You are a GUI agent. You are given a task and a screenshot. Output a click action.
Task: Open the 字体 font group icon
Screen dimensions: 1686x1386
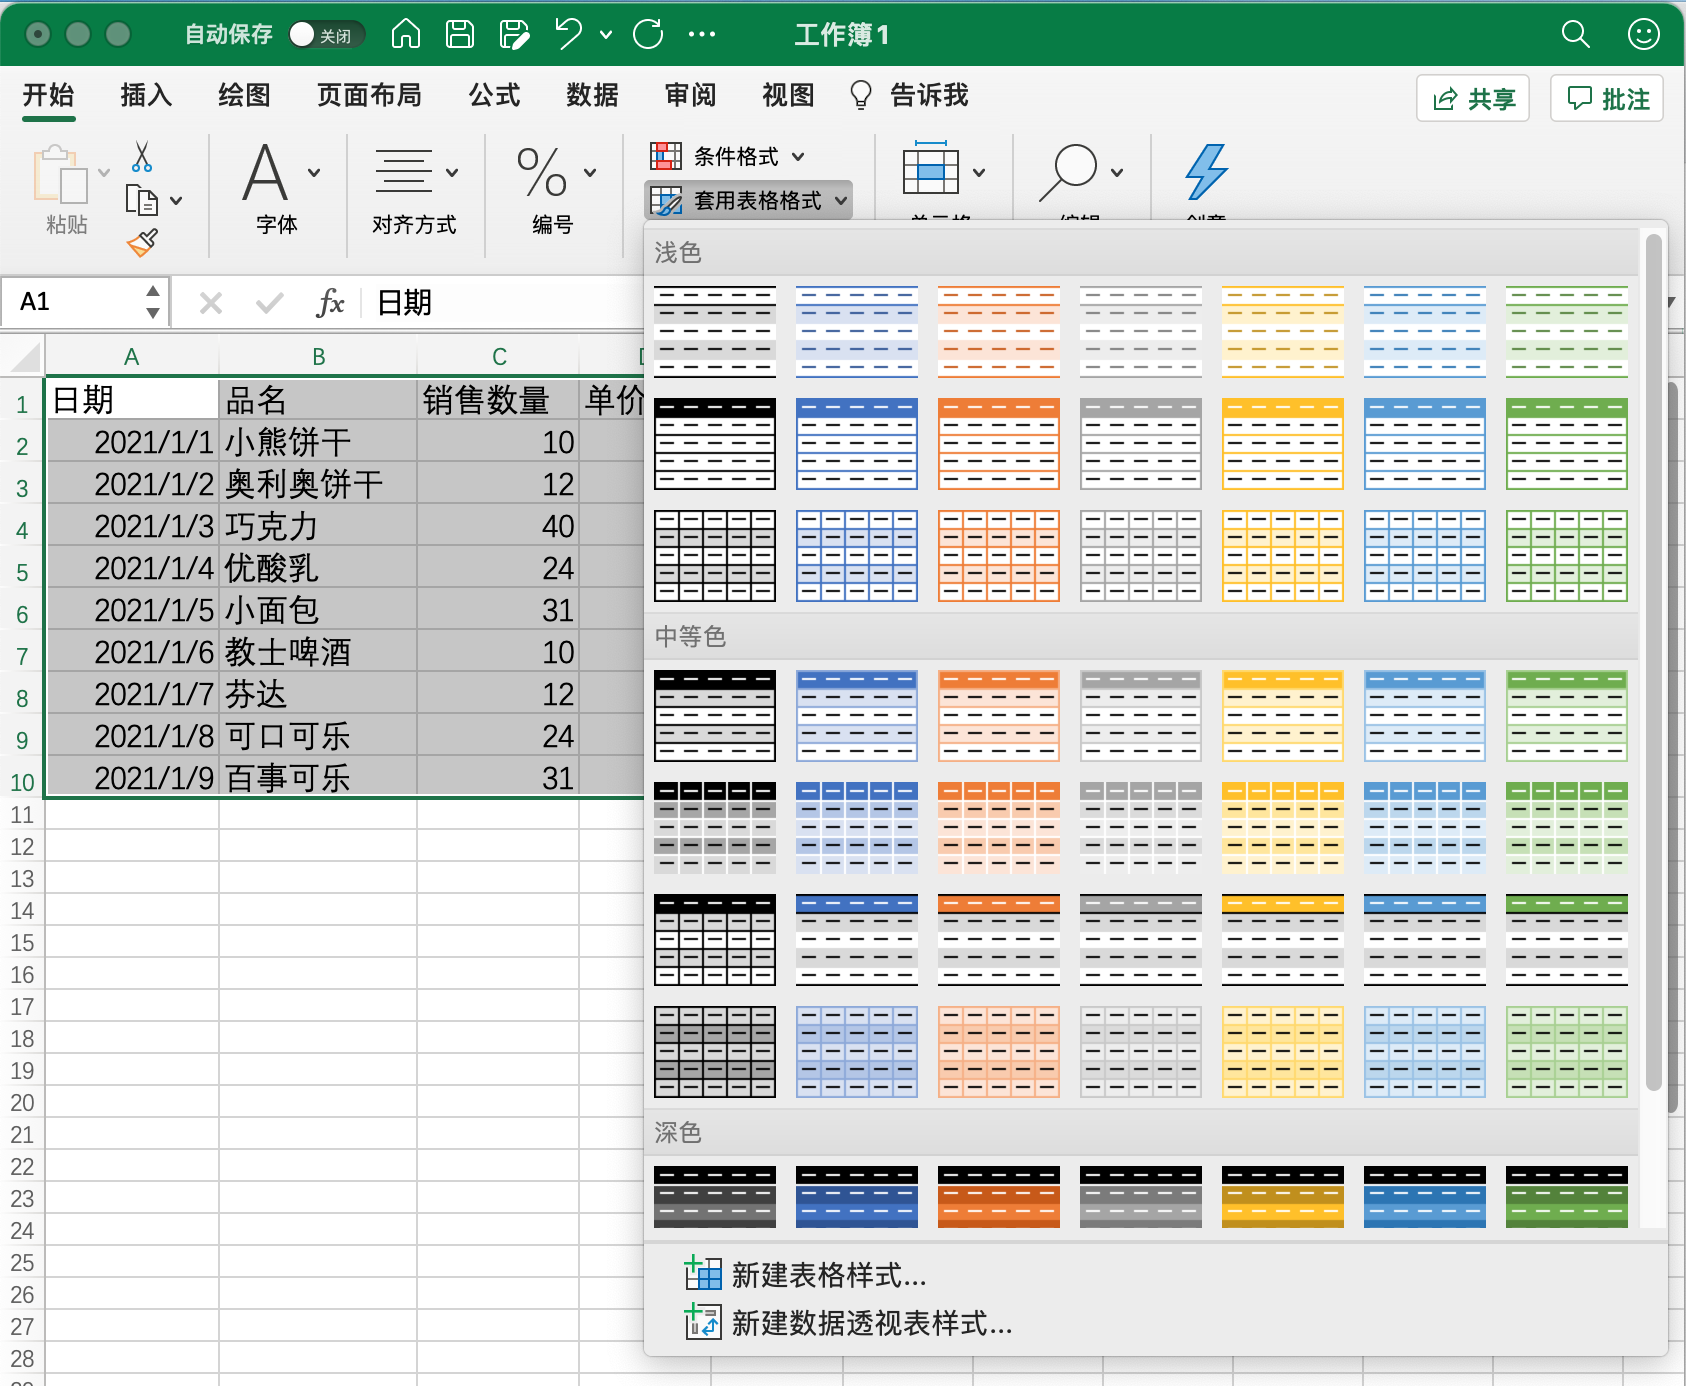[x=265, y=172]
